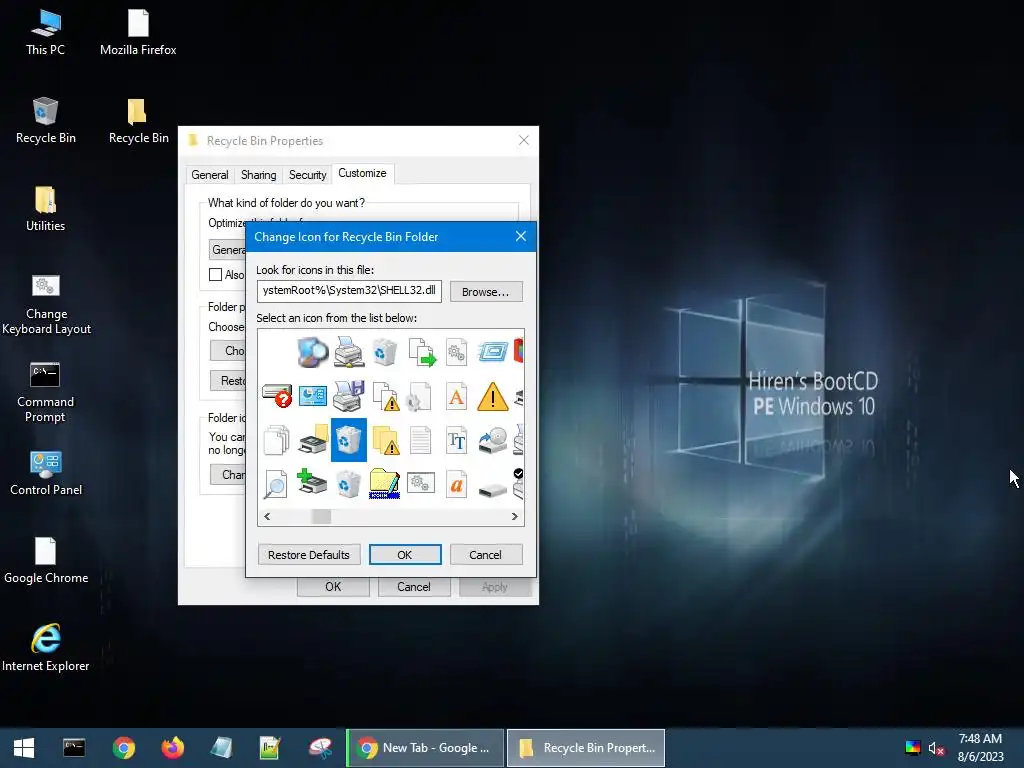Click the icon list right scroll arrow

pyautogui.click(x=515, y=517)
